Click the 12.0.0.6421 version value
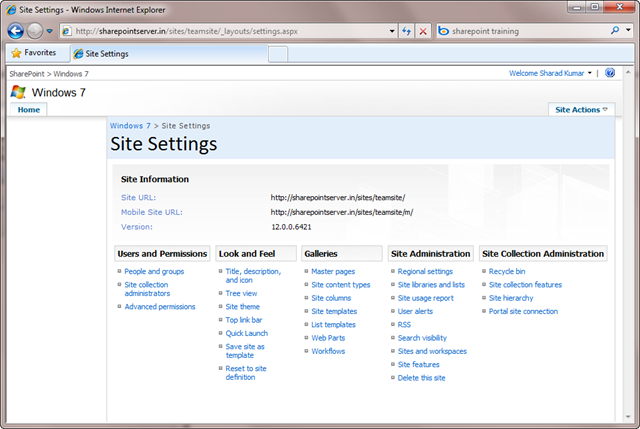 (291, 227)
